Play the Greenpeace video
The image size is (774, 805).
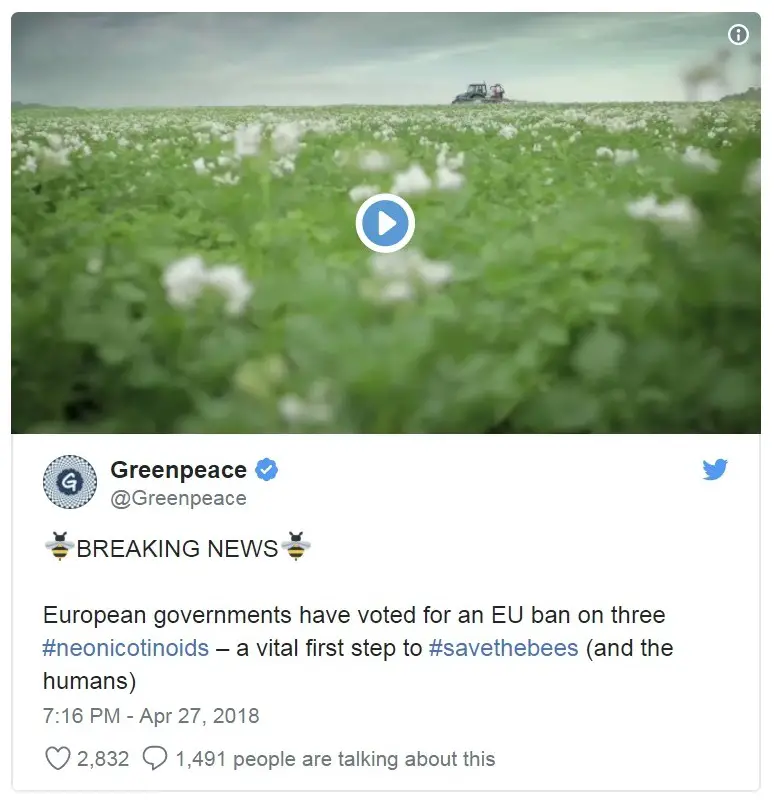click(x=385, y=223)
